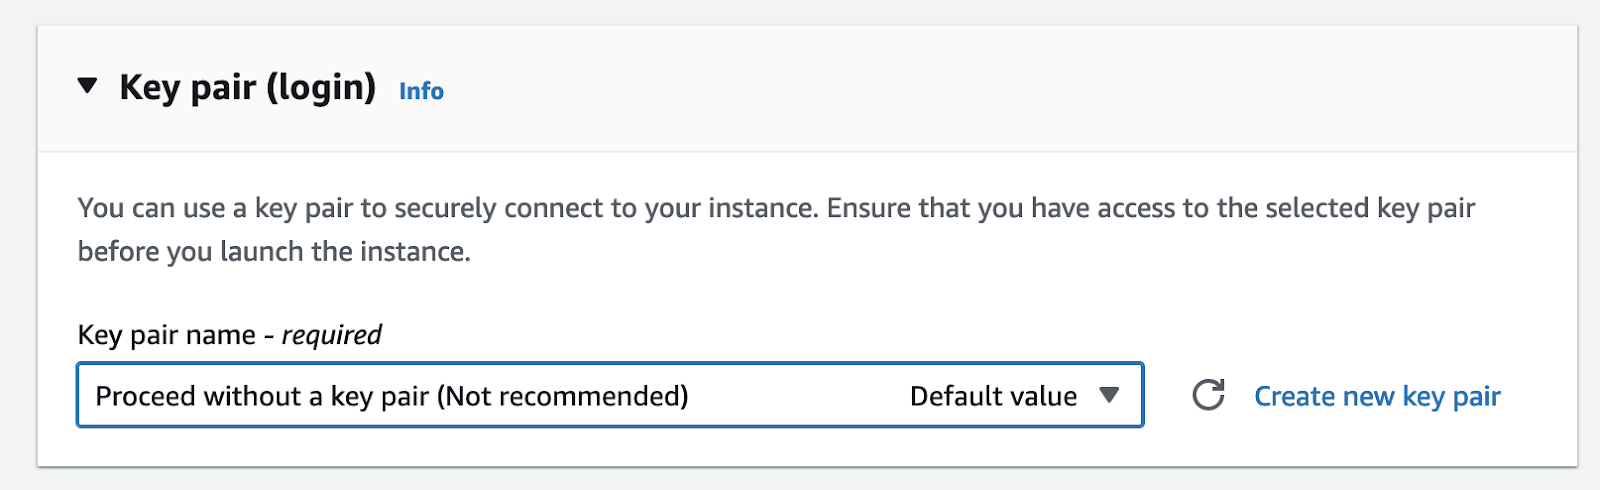
Task: Click the 'before you launch the instance' text
Action: [274, 251]
